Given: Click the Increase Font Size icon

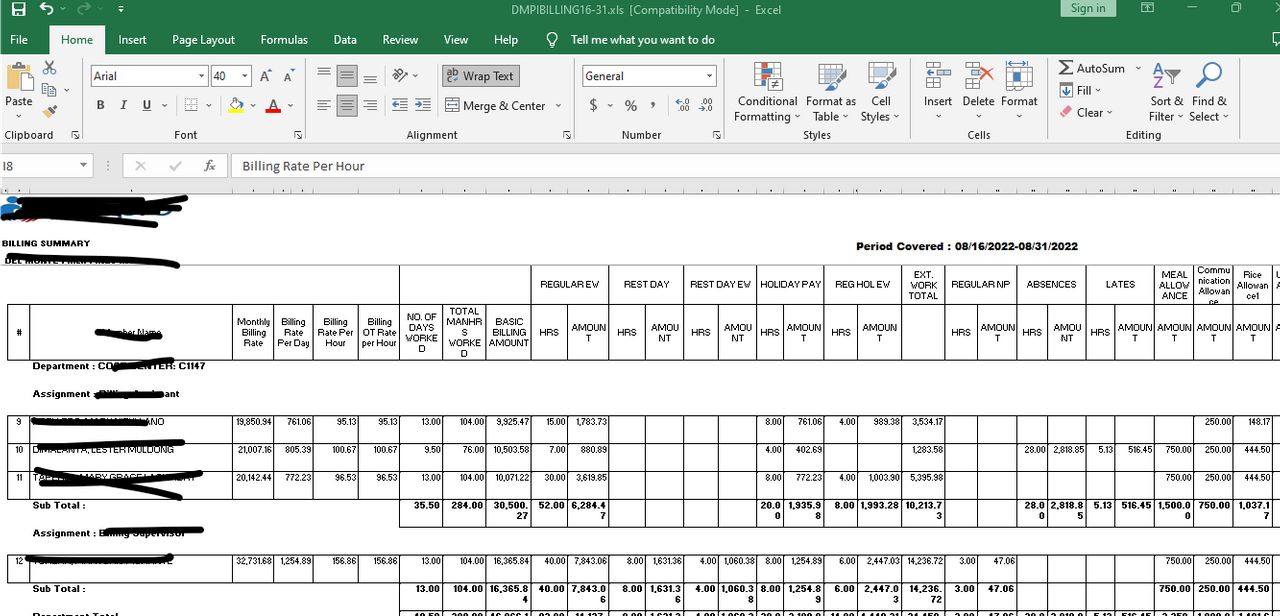Looking at the screenshot, I should point(266,76).
